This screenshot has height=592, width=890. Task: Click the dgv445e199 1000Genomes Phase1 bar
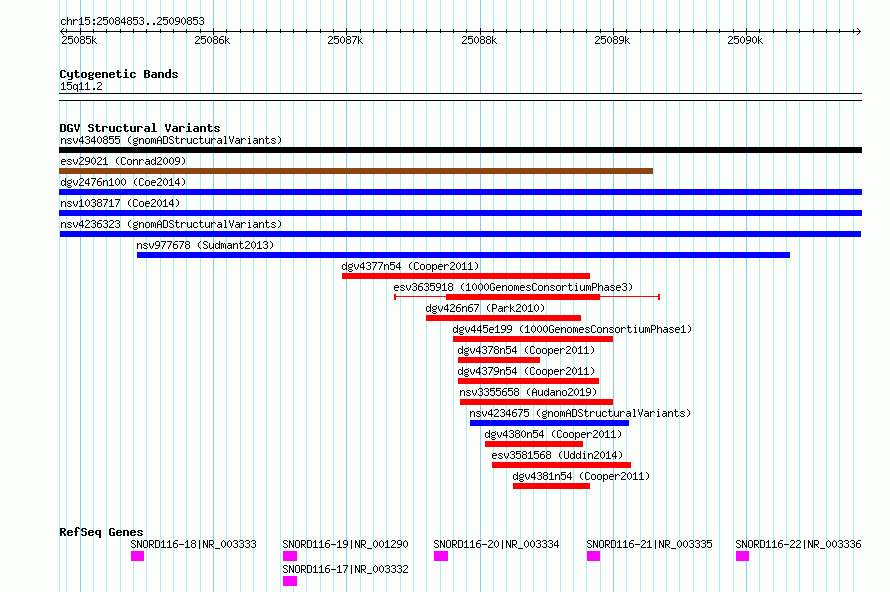533,339
